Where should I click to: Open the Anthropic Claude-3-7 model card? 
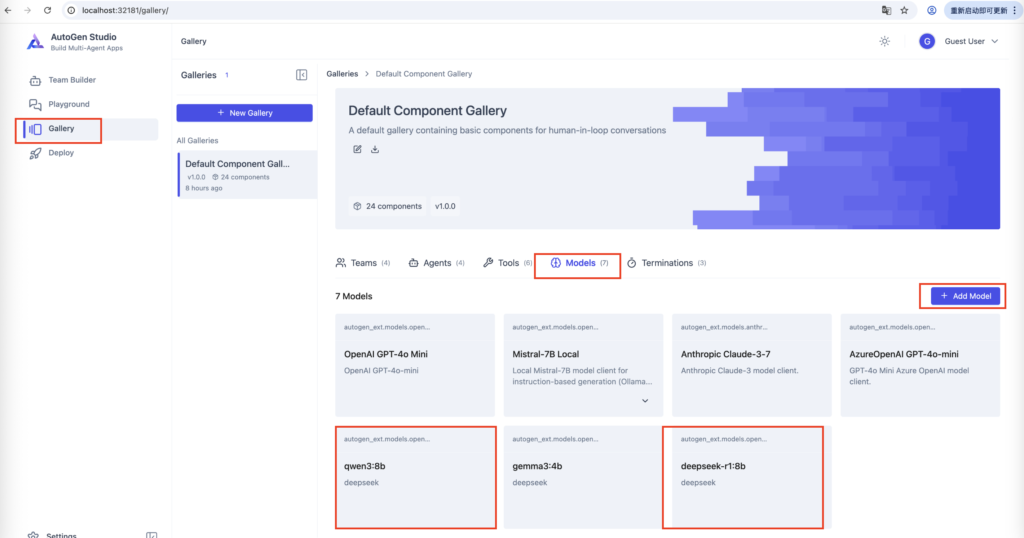[x=752, y=365]
